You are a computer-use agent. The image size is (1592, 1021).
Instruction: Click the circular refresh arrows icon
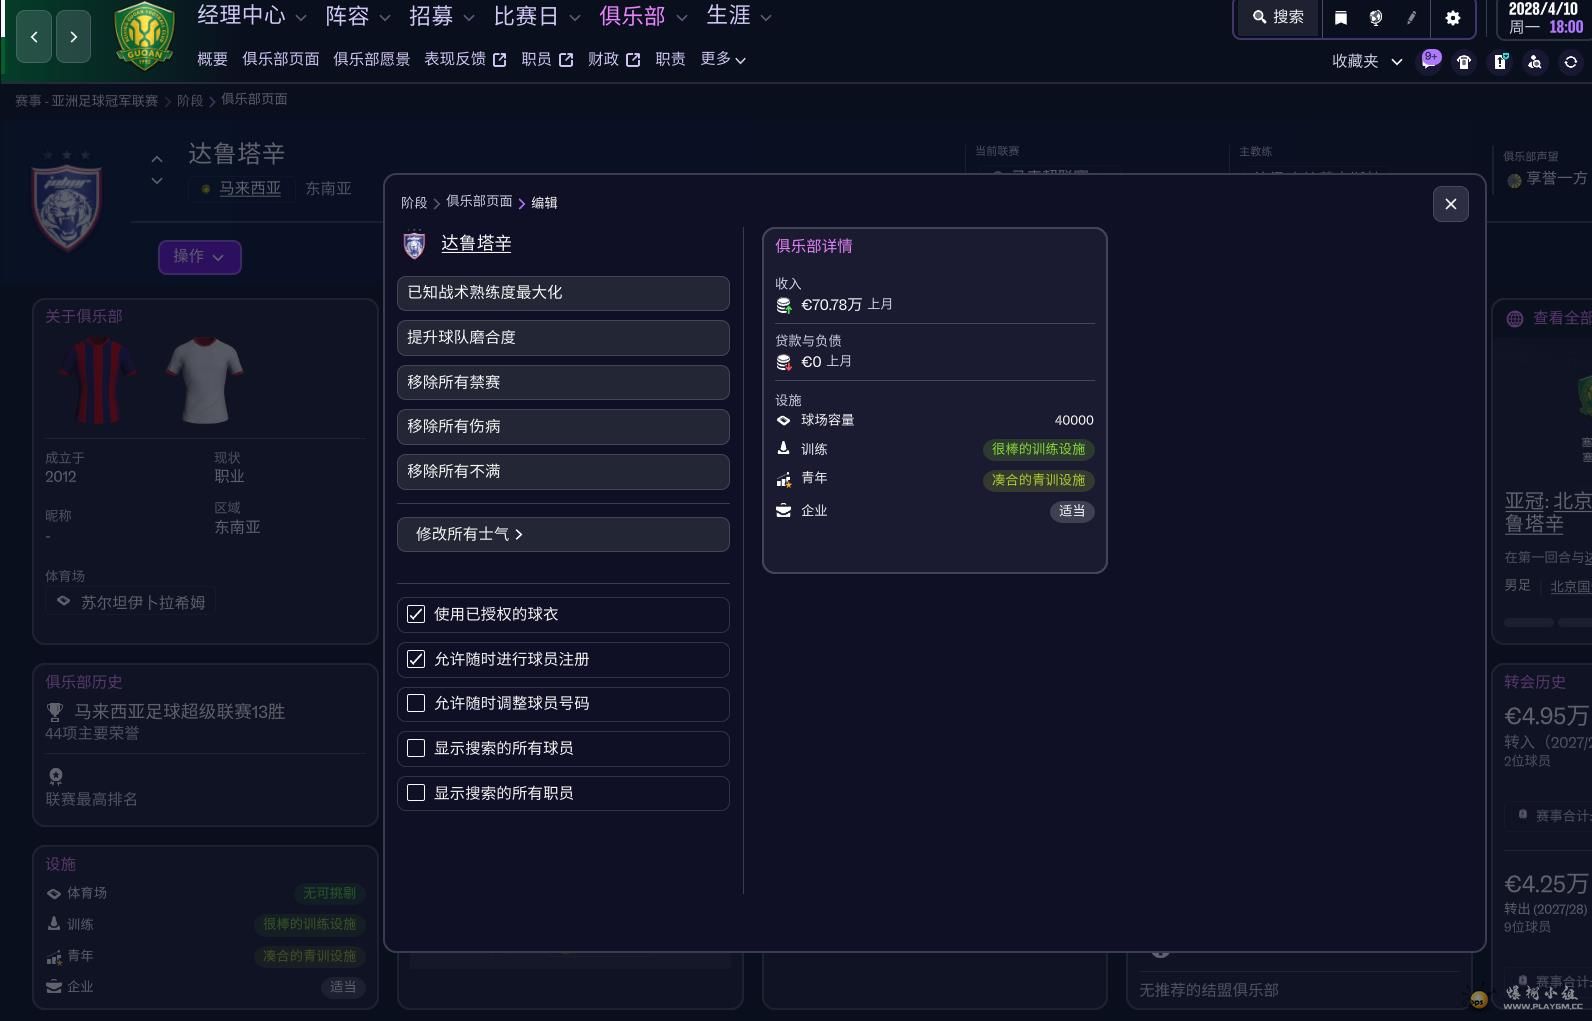(x=1571, y=62)
